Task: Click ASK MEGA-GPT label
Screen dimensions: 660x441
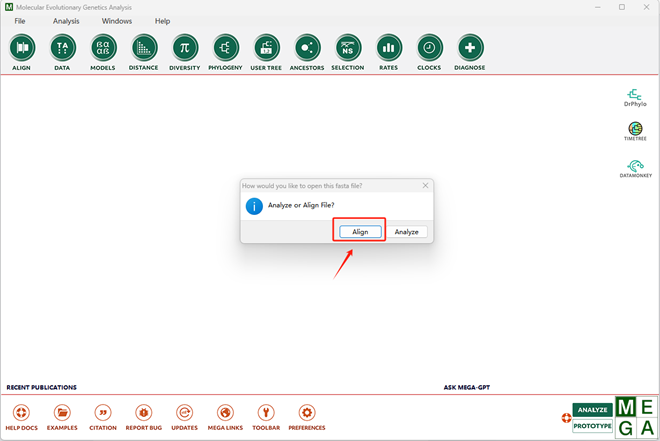Action: [467, 387]
